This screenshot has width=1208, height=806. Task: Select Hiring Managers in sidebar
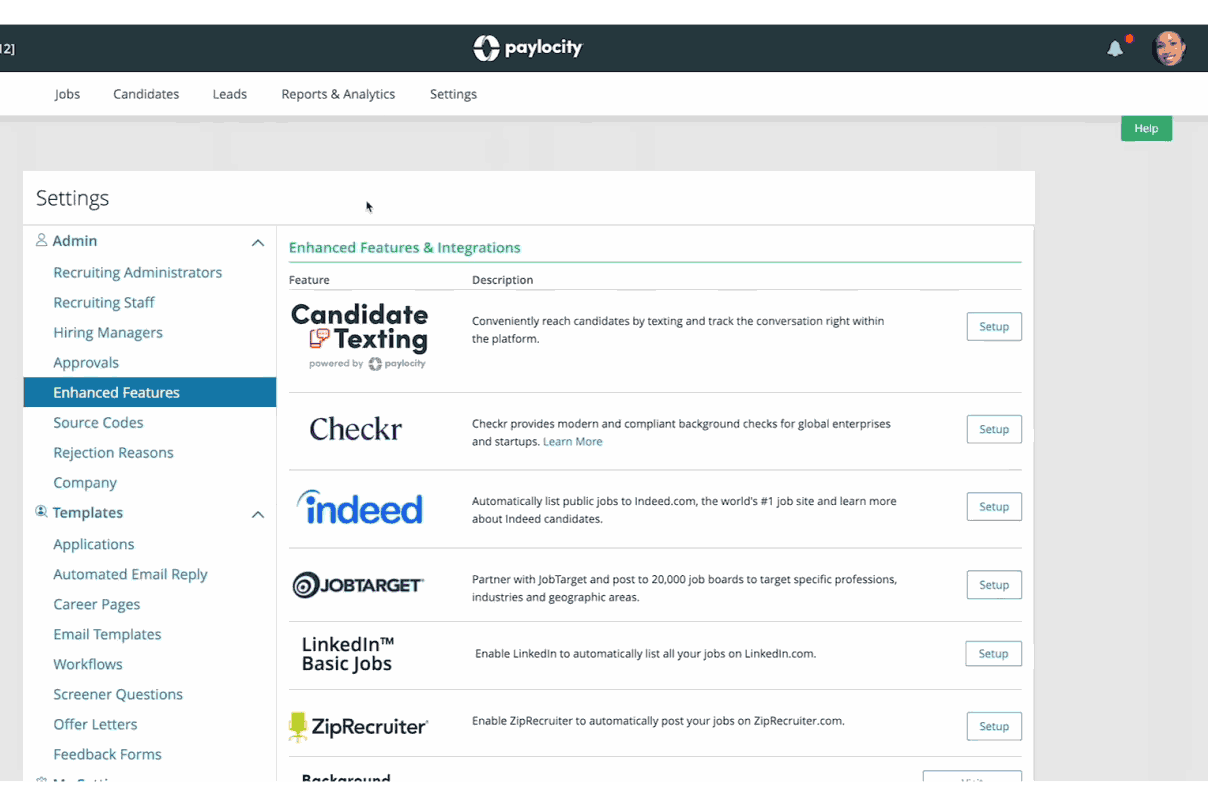click(108, 332)
